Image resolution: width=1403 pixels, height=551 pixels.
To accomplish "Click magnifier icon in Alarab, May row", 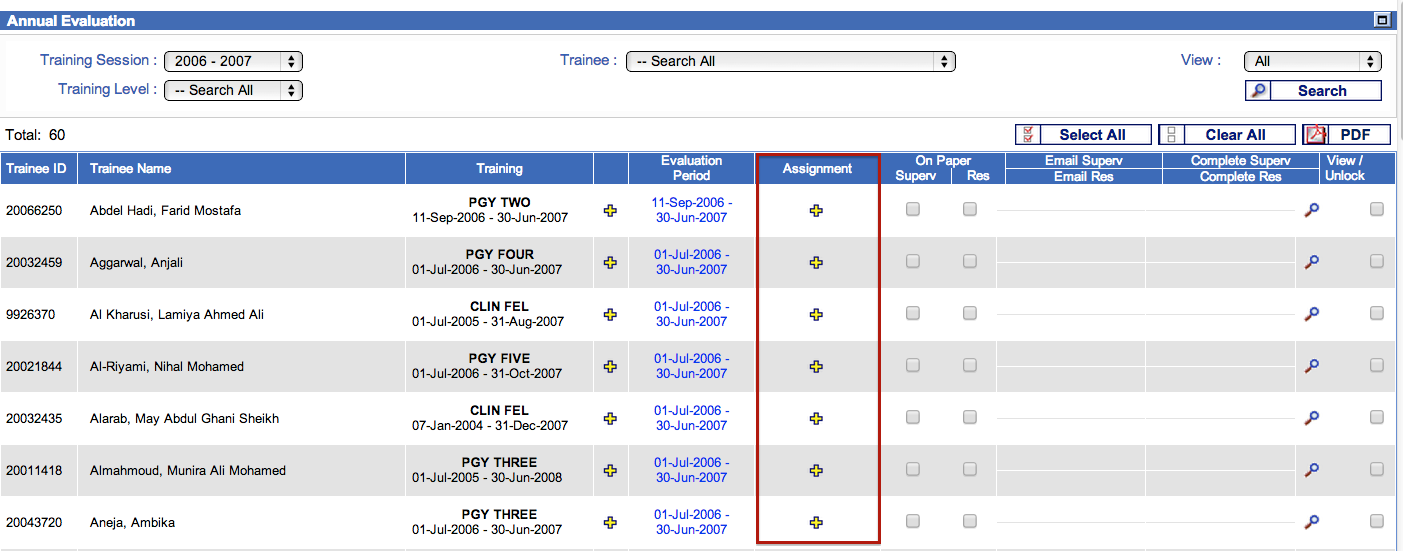I will tap(1312, 418).
